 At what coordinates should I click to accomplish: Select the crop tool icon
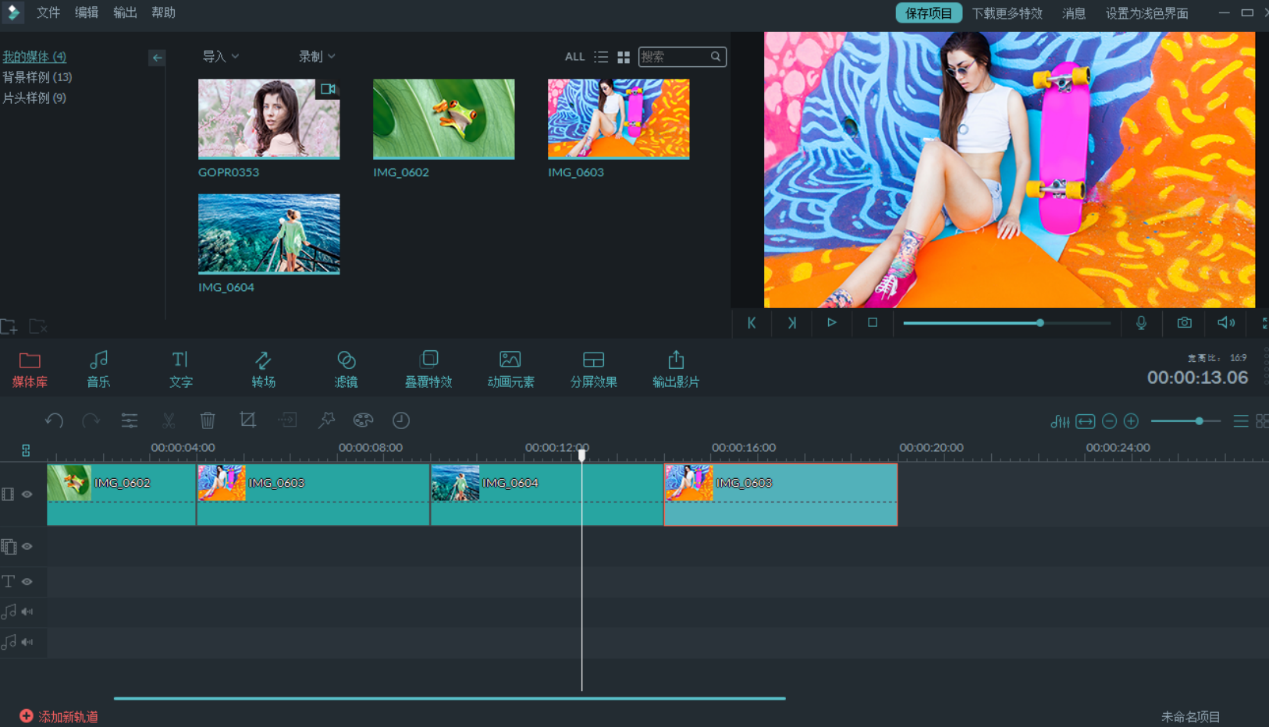click(x=248, y=421)
